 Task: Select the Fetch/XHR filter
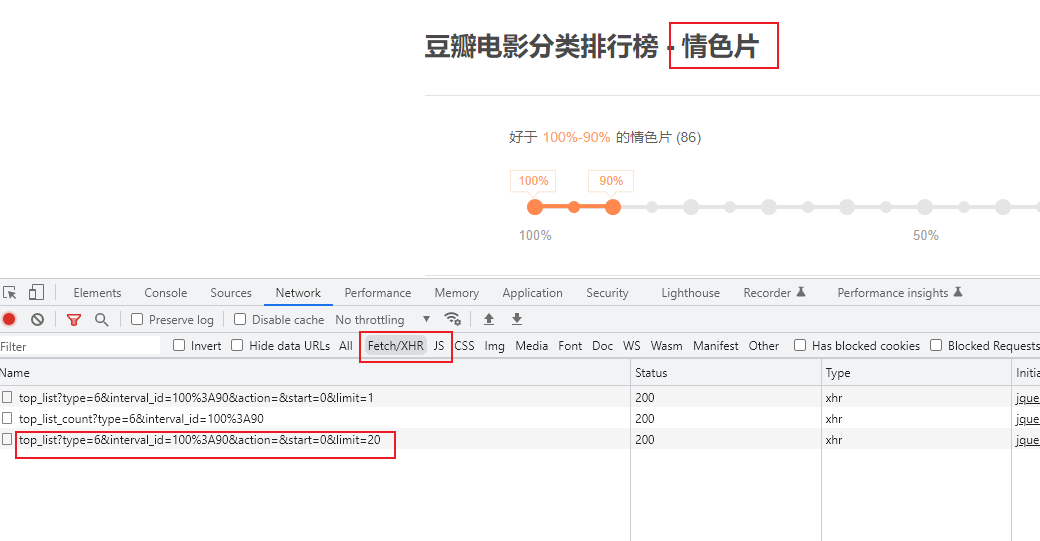[395, 345]
